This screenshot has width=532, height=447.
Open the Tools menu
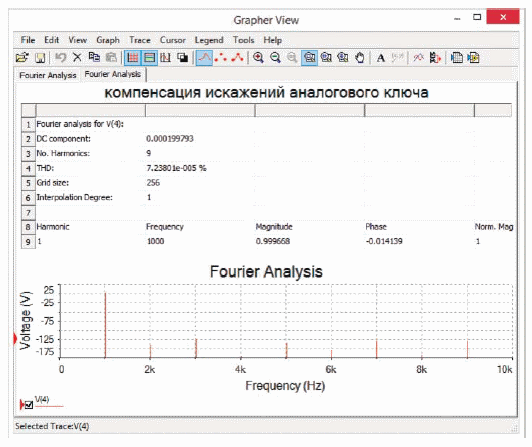click(243, 40)
